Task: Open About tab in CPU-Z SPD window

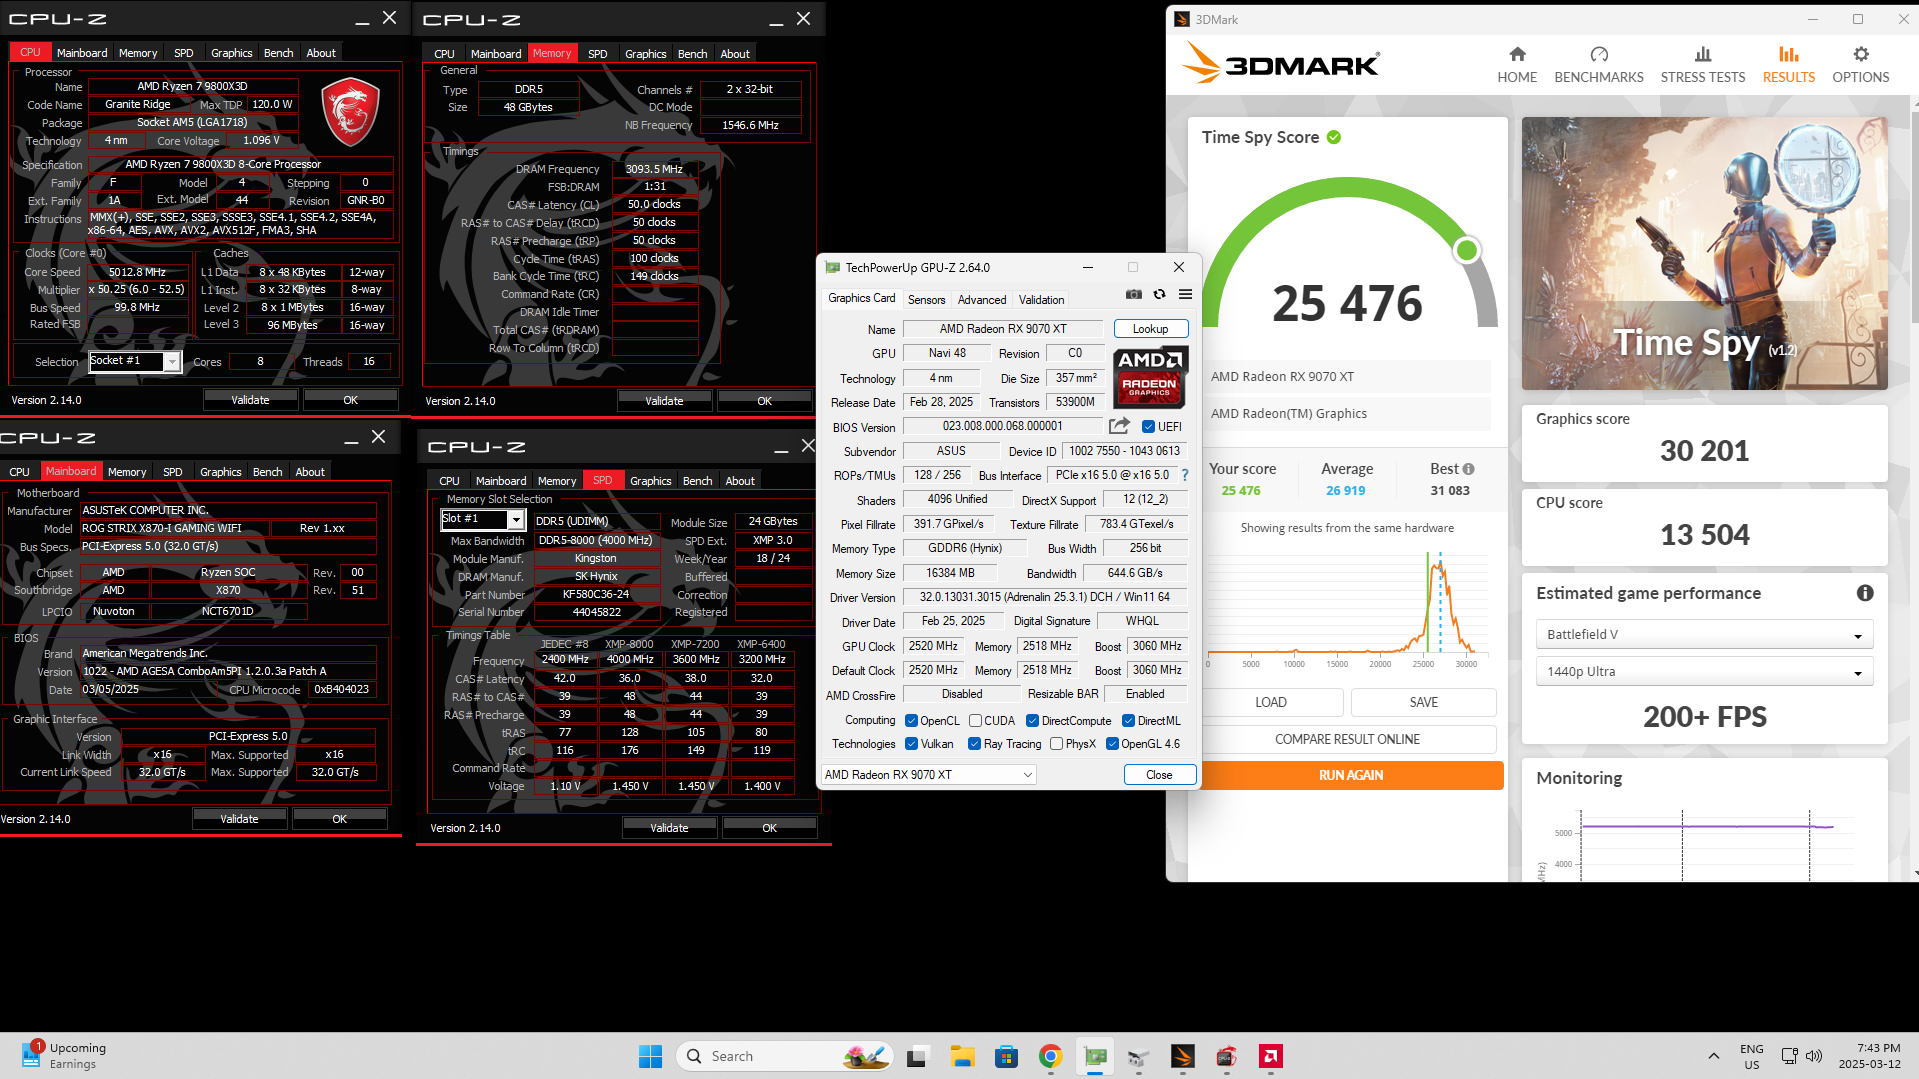Action: [740, 481]
